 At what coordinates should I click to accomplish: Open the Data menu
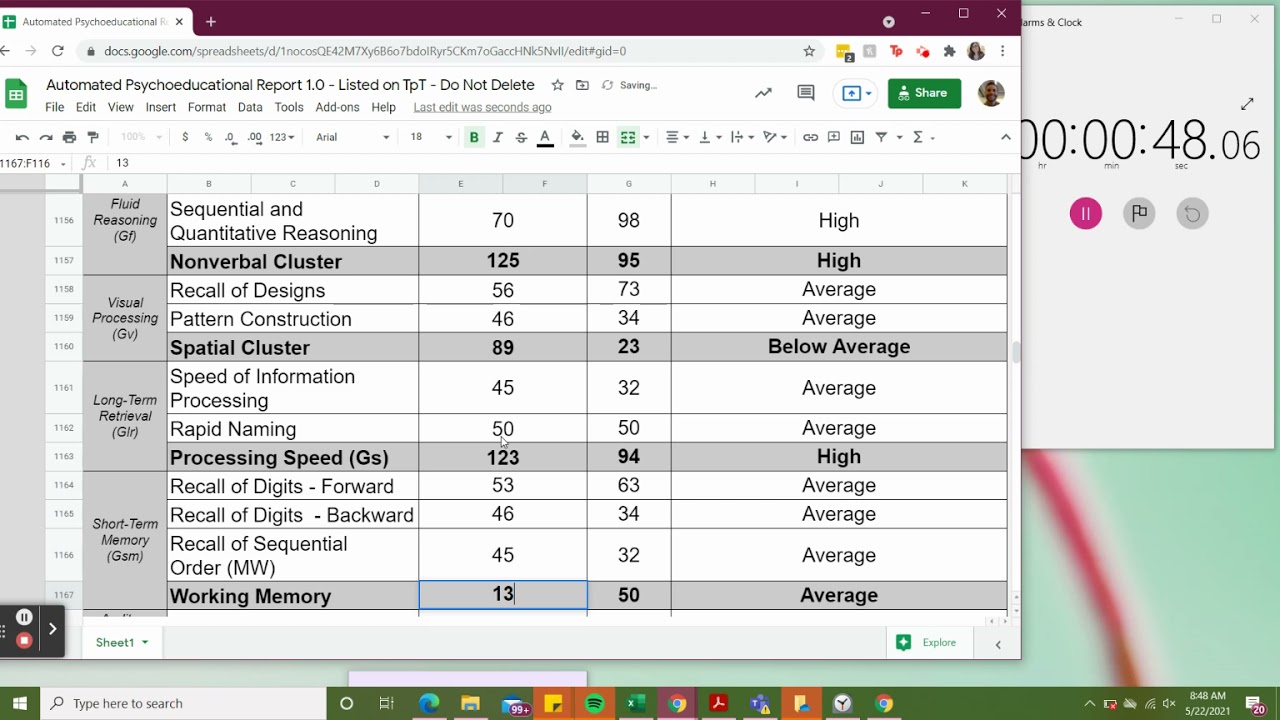click(x=250, y=107)
